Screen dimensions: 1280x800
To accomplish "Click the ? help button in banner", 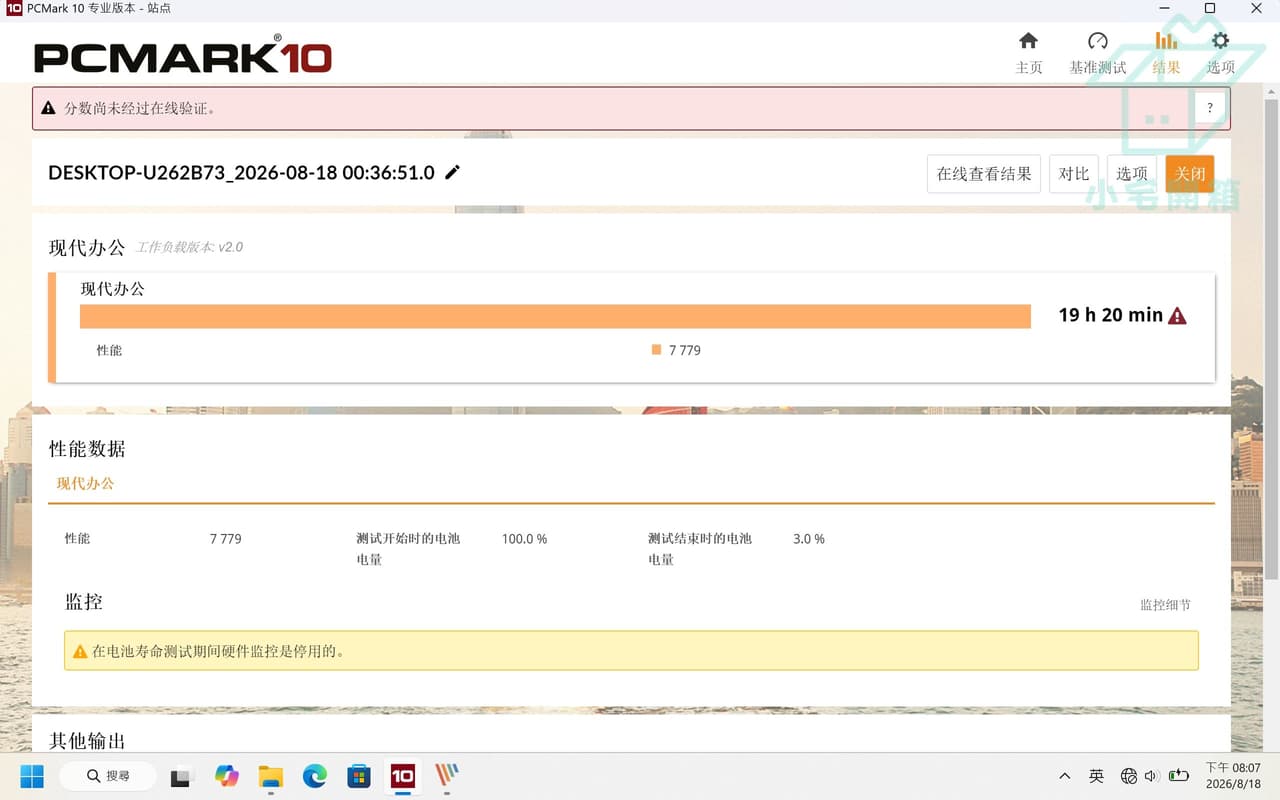I will point(1210,108).
